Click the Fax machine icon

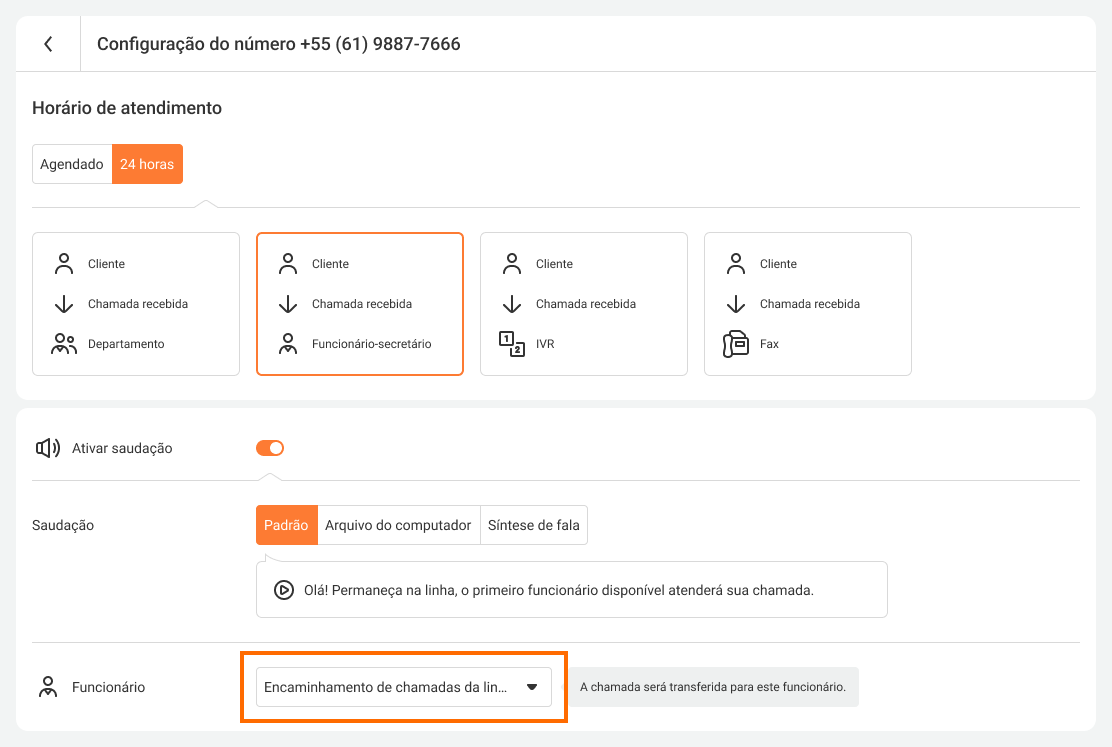(x=736, y=344)
